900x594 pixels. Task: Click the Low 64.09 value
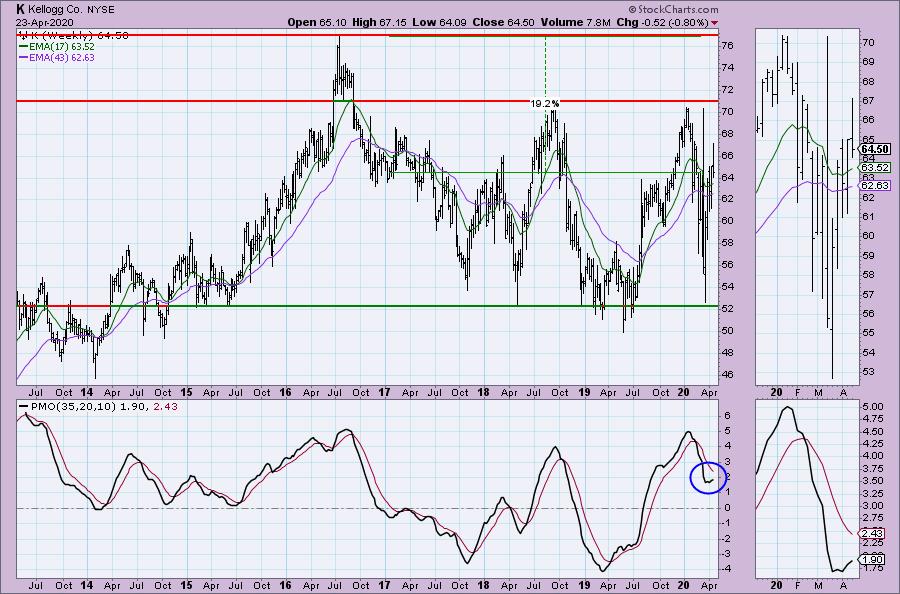pyautogui.click(x=441, y=22)
